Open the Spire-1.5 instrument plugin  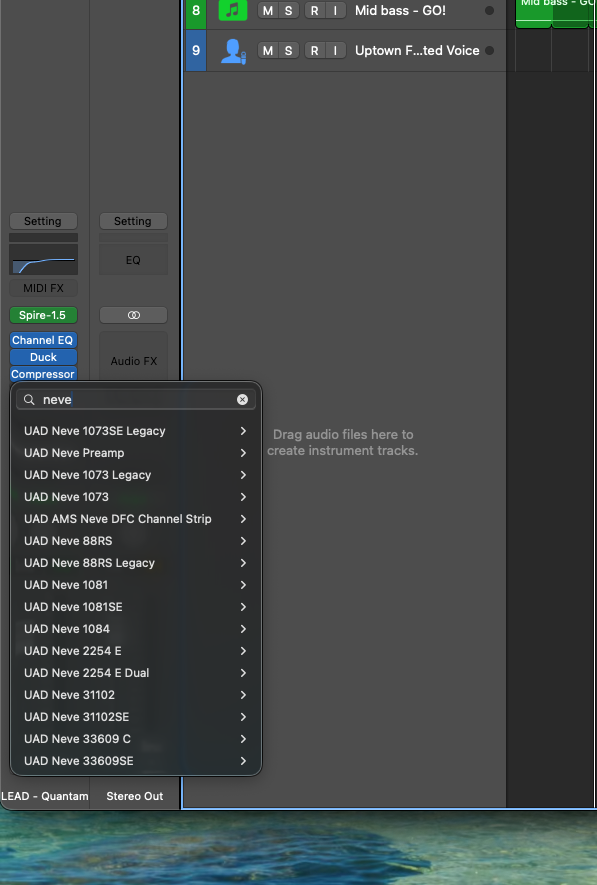pos(43,315)
